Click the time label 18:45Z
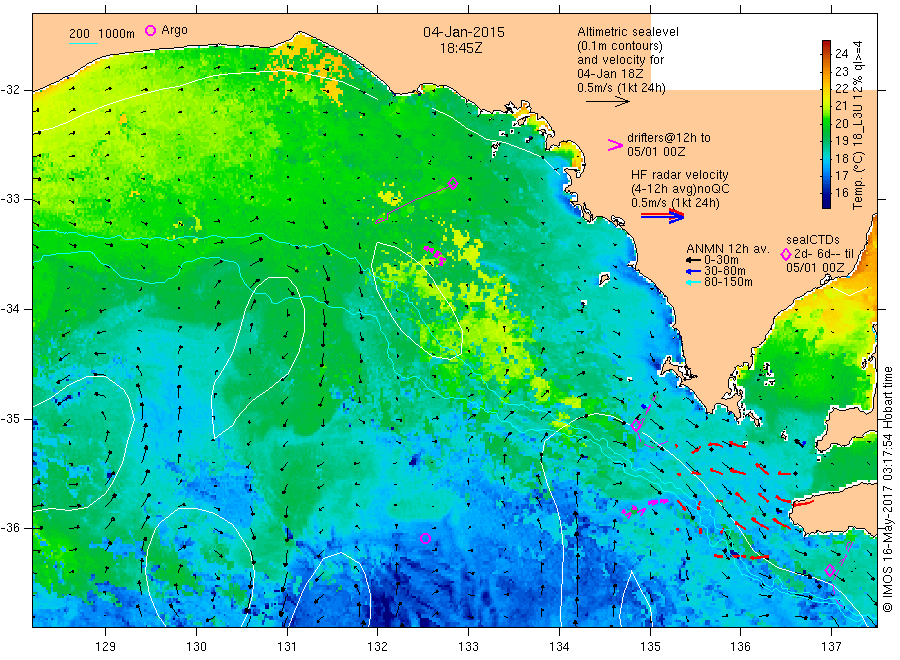This screenshot has height=660, width=900. [461, 49]
